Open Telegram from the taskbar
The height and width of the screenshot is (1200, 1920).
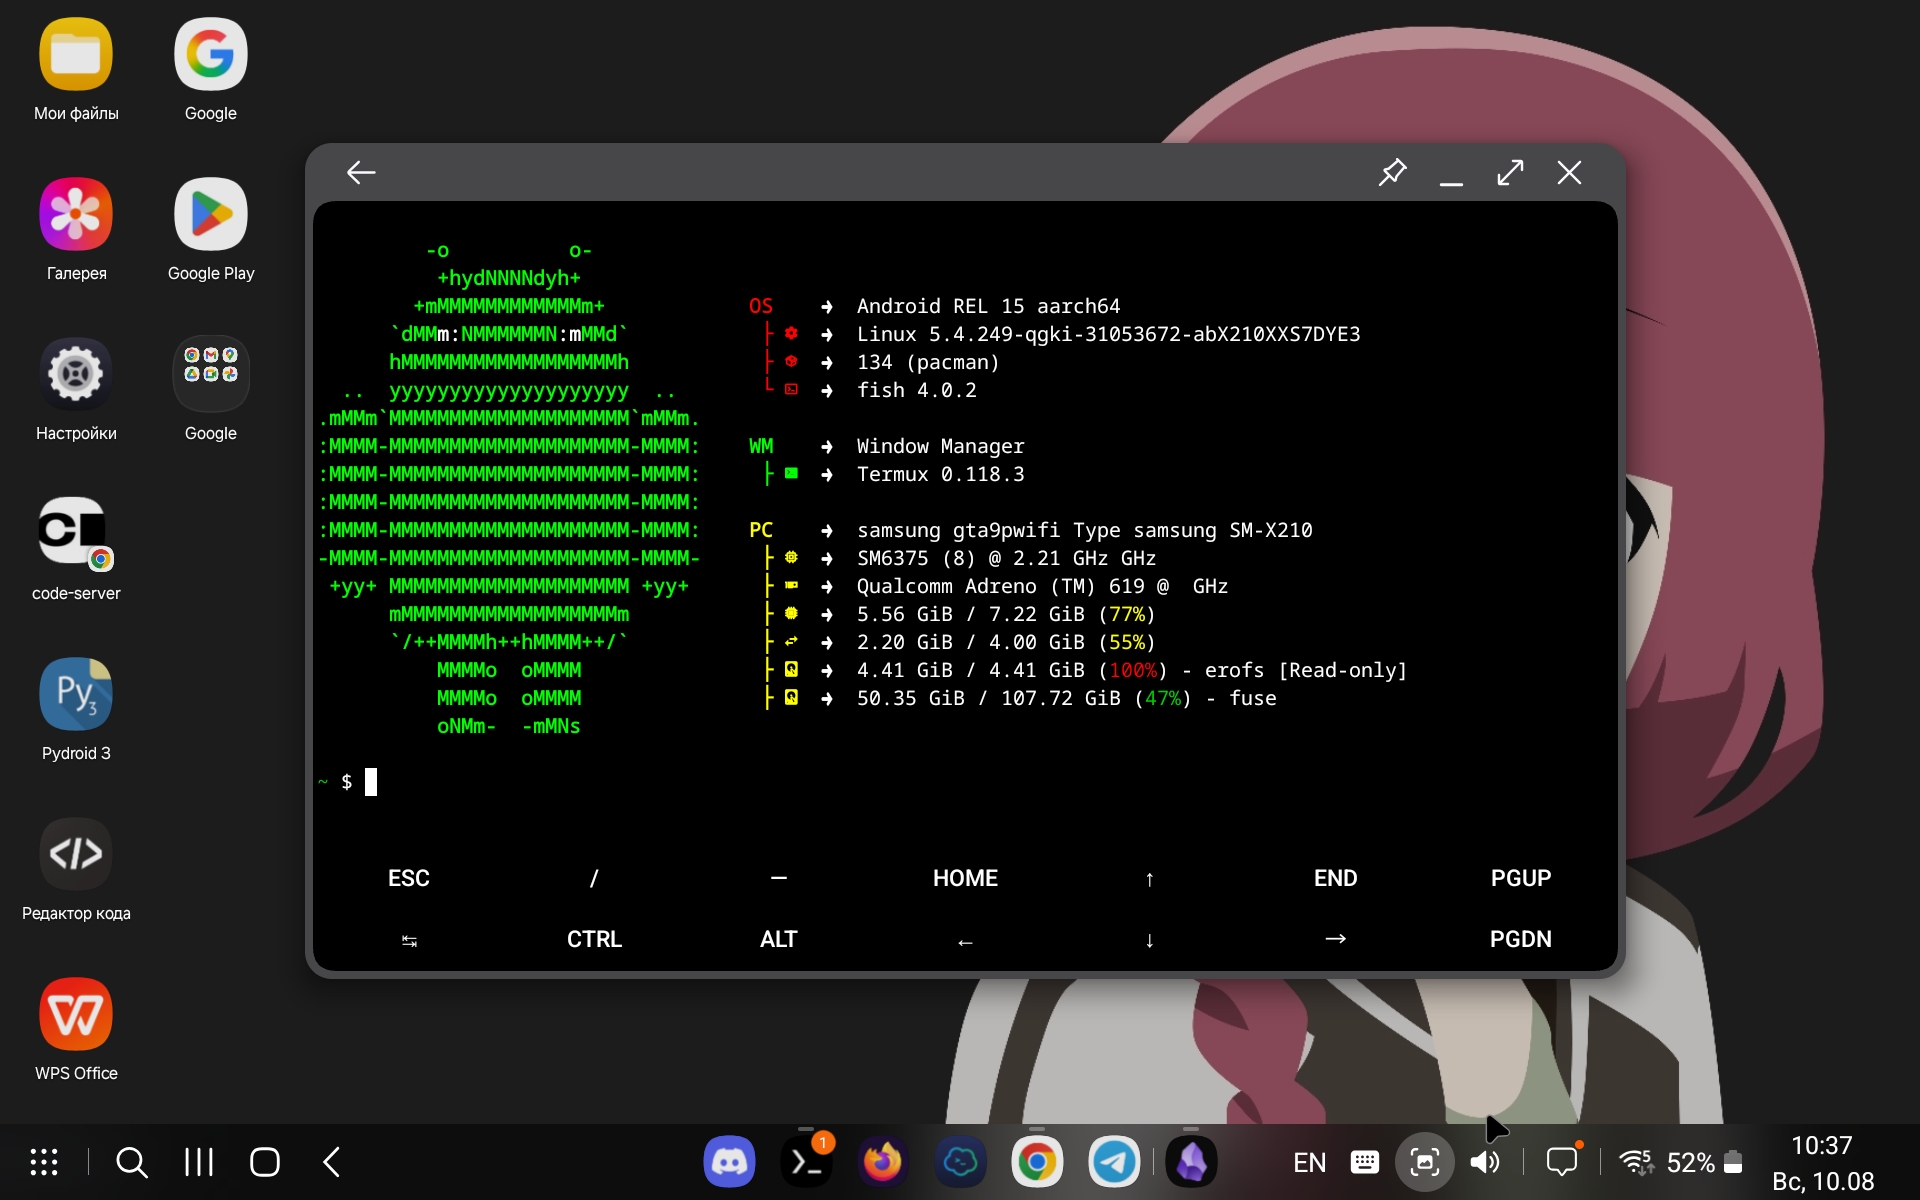tap(1113, 1161)
